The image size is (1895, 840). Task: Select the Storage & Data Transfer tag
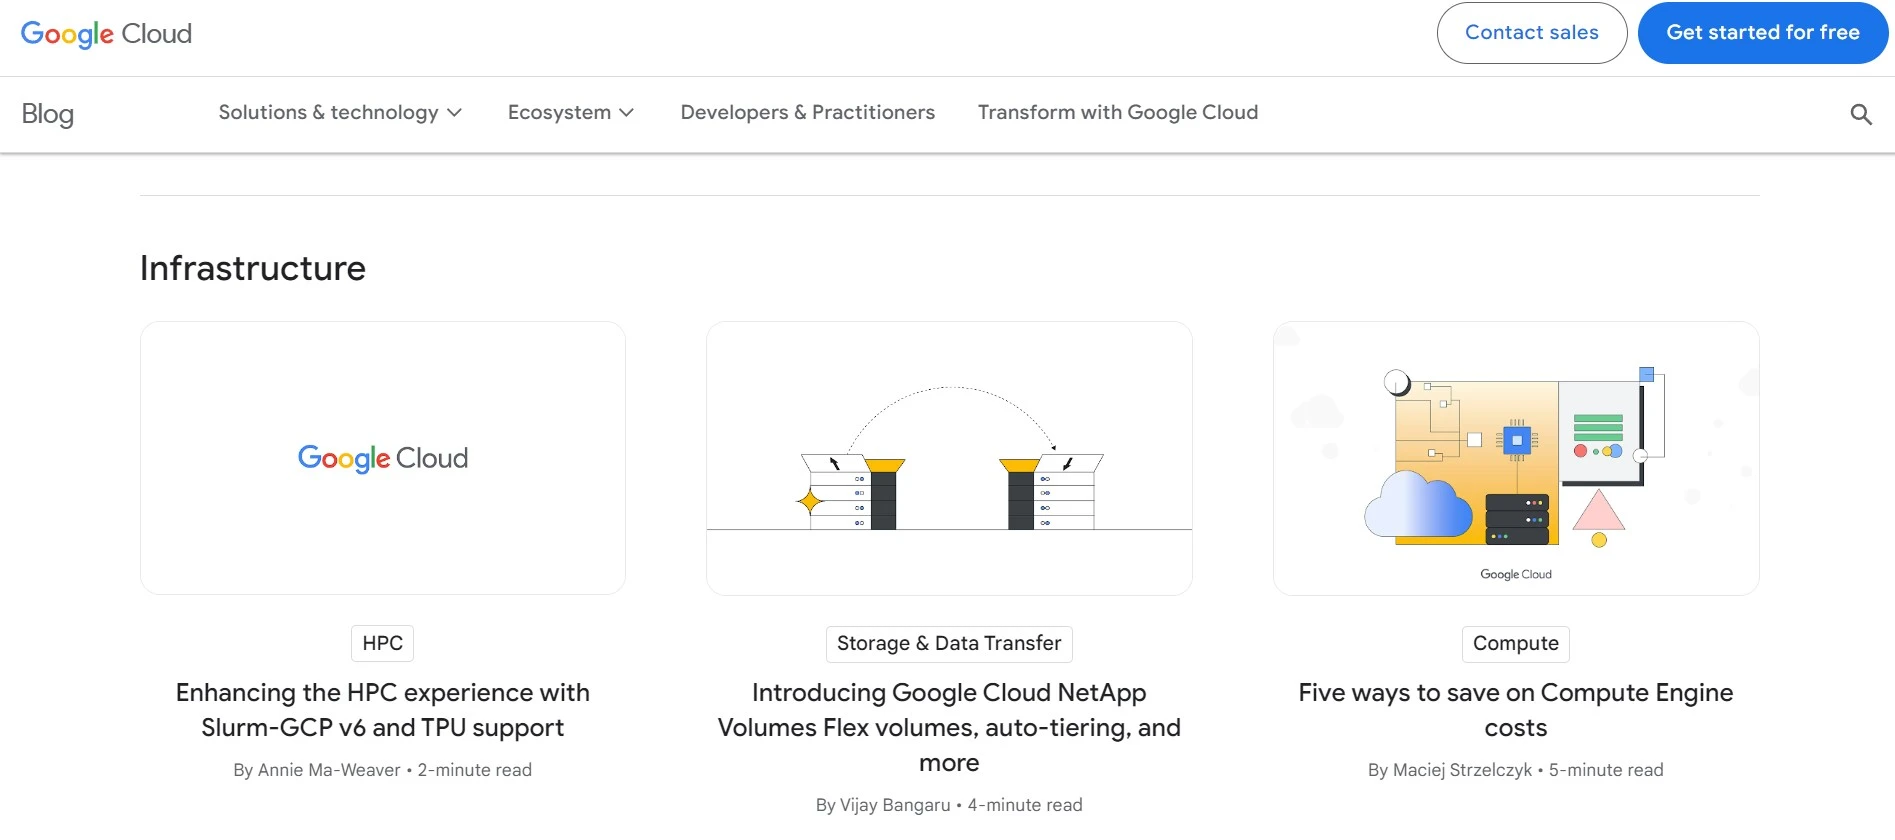click(949, 643)
